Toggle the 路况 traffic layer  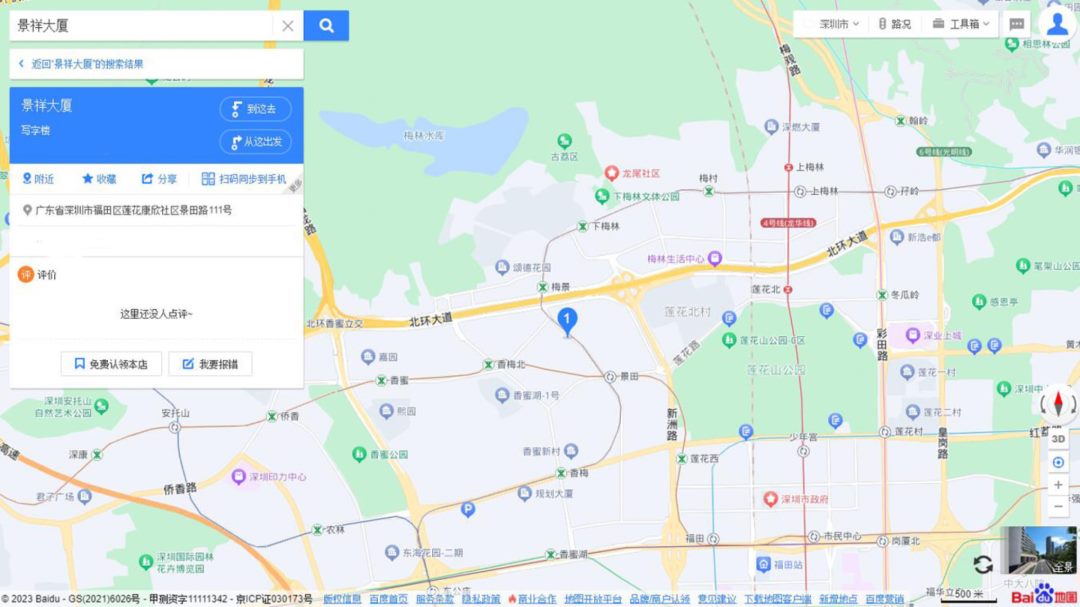895,24
